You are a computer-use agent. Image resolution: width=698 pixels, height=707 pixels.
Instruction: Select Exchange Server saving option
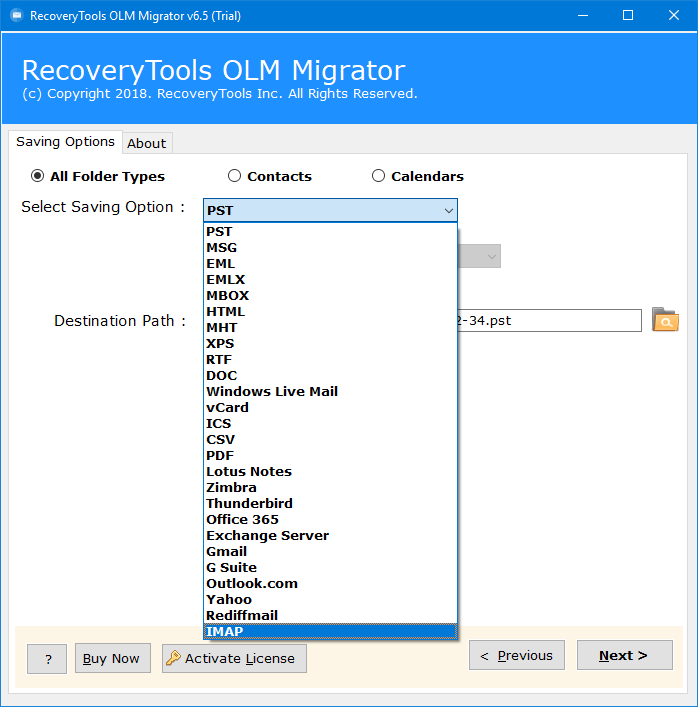tap(331, 536)
